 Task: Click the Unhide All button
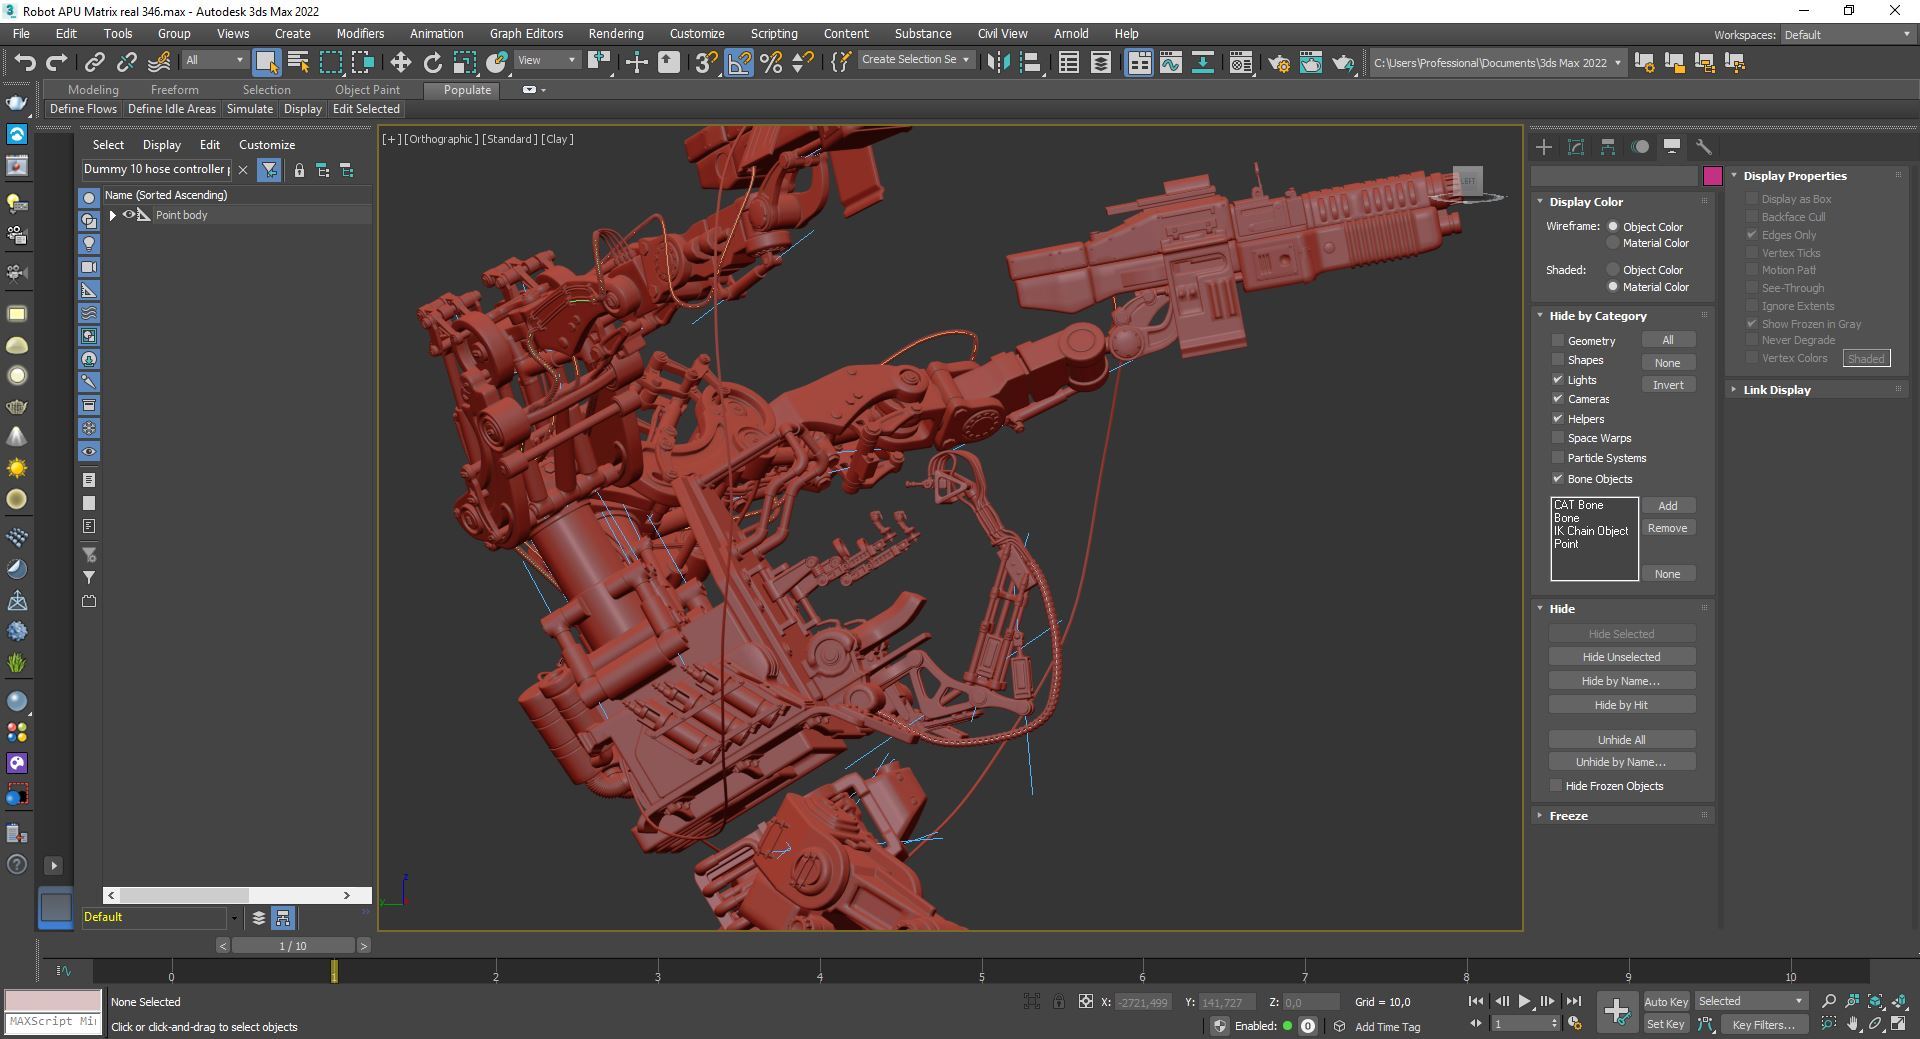click(1621, 740)
